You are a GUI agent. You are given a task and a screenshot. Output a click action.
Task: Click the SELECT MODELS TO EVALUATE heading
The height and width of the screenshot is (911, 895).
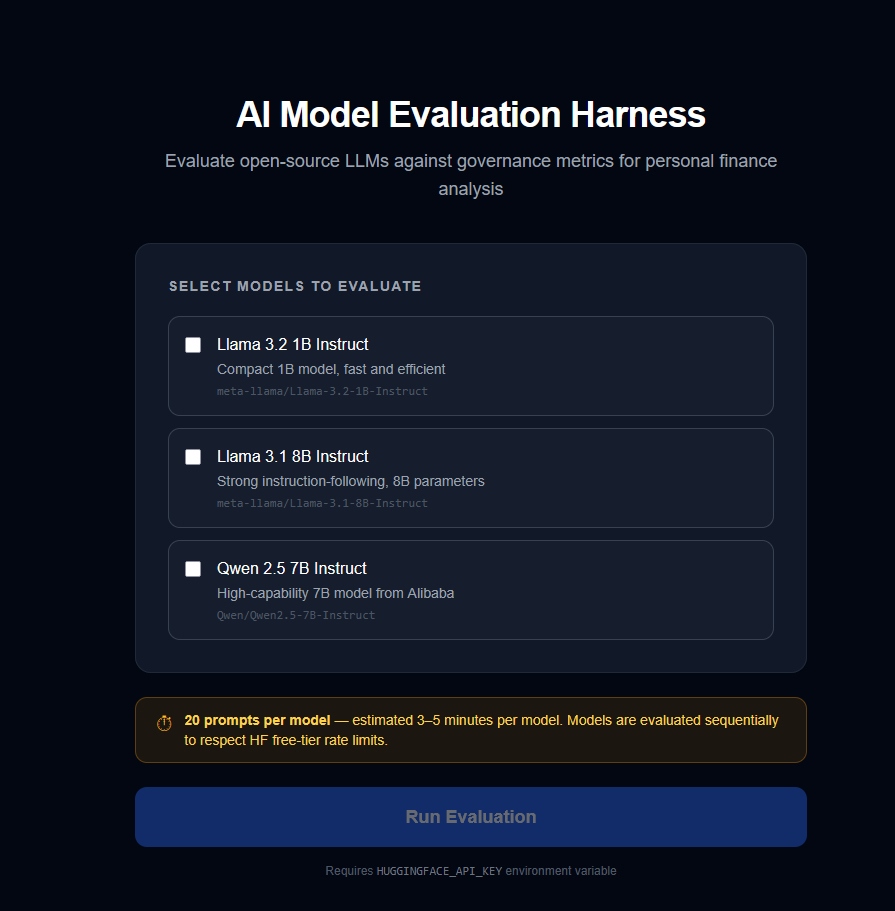click(x=295, y=286)
